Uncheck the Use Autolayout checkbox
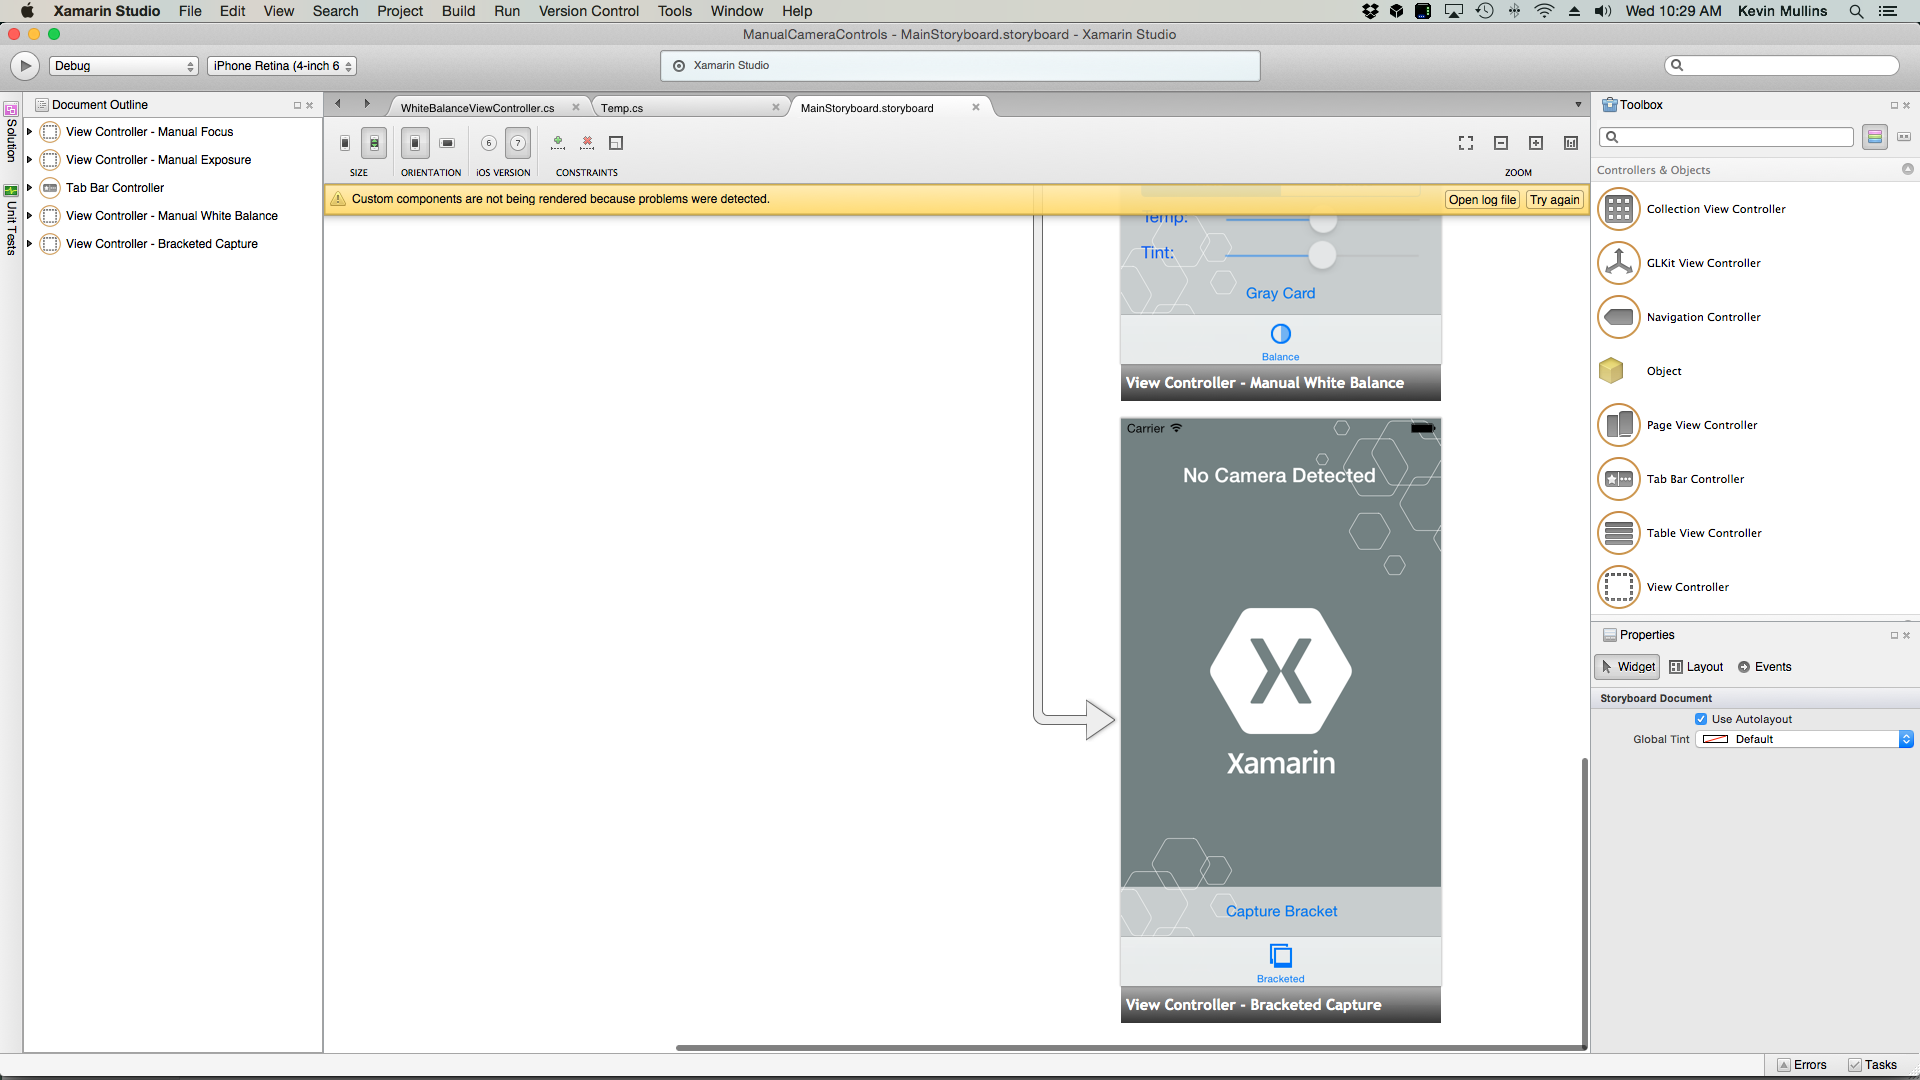The image size is (1920, 1080). pos(1702,719)
